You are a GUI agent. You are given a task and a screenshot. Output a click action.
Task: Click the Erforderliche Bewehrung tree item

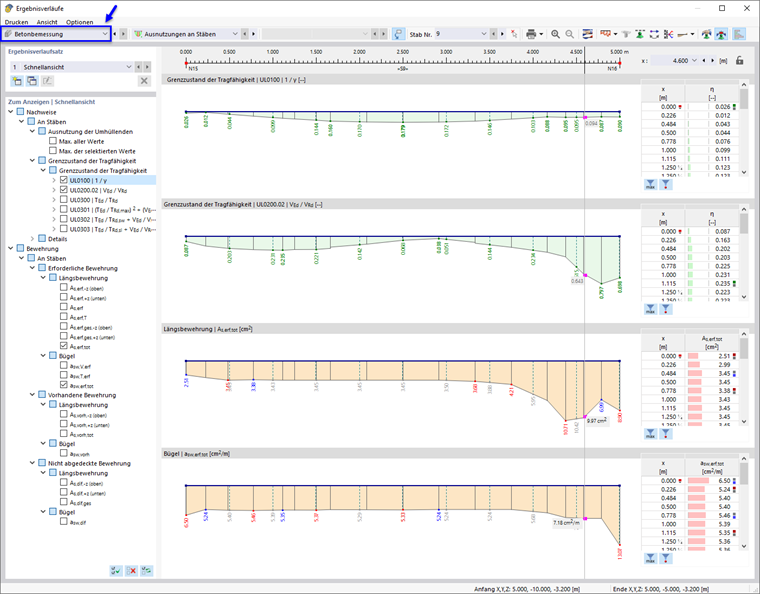coord(82,268)
